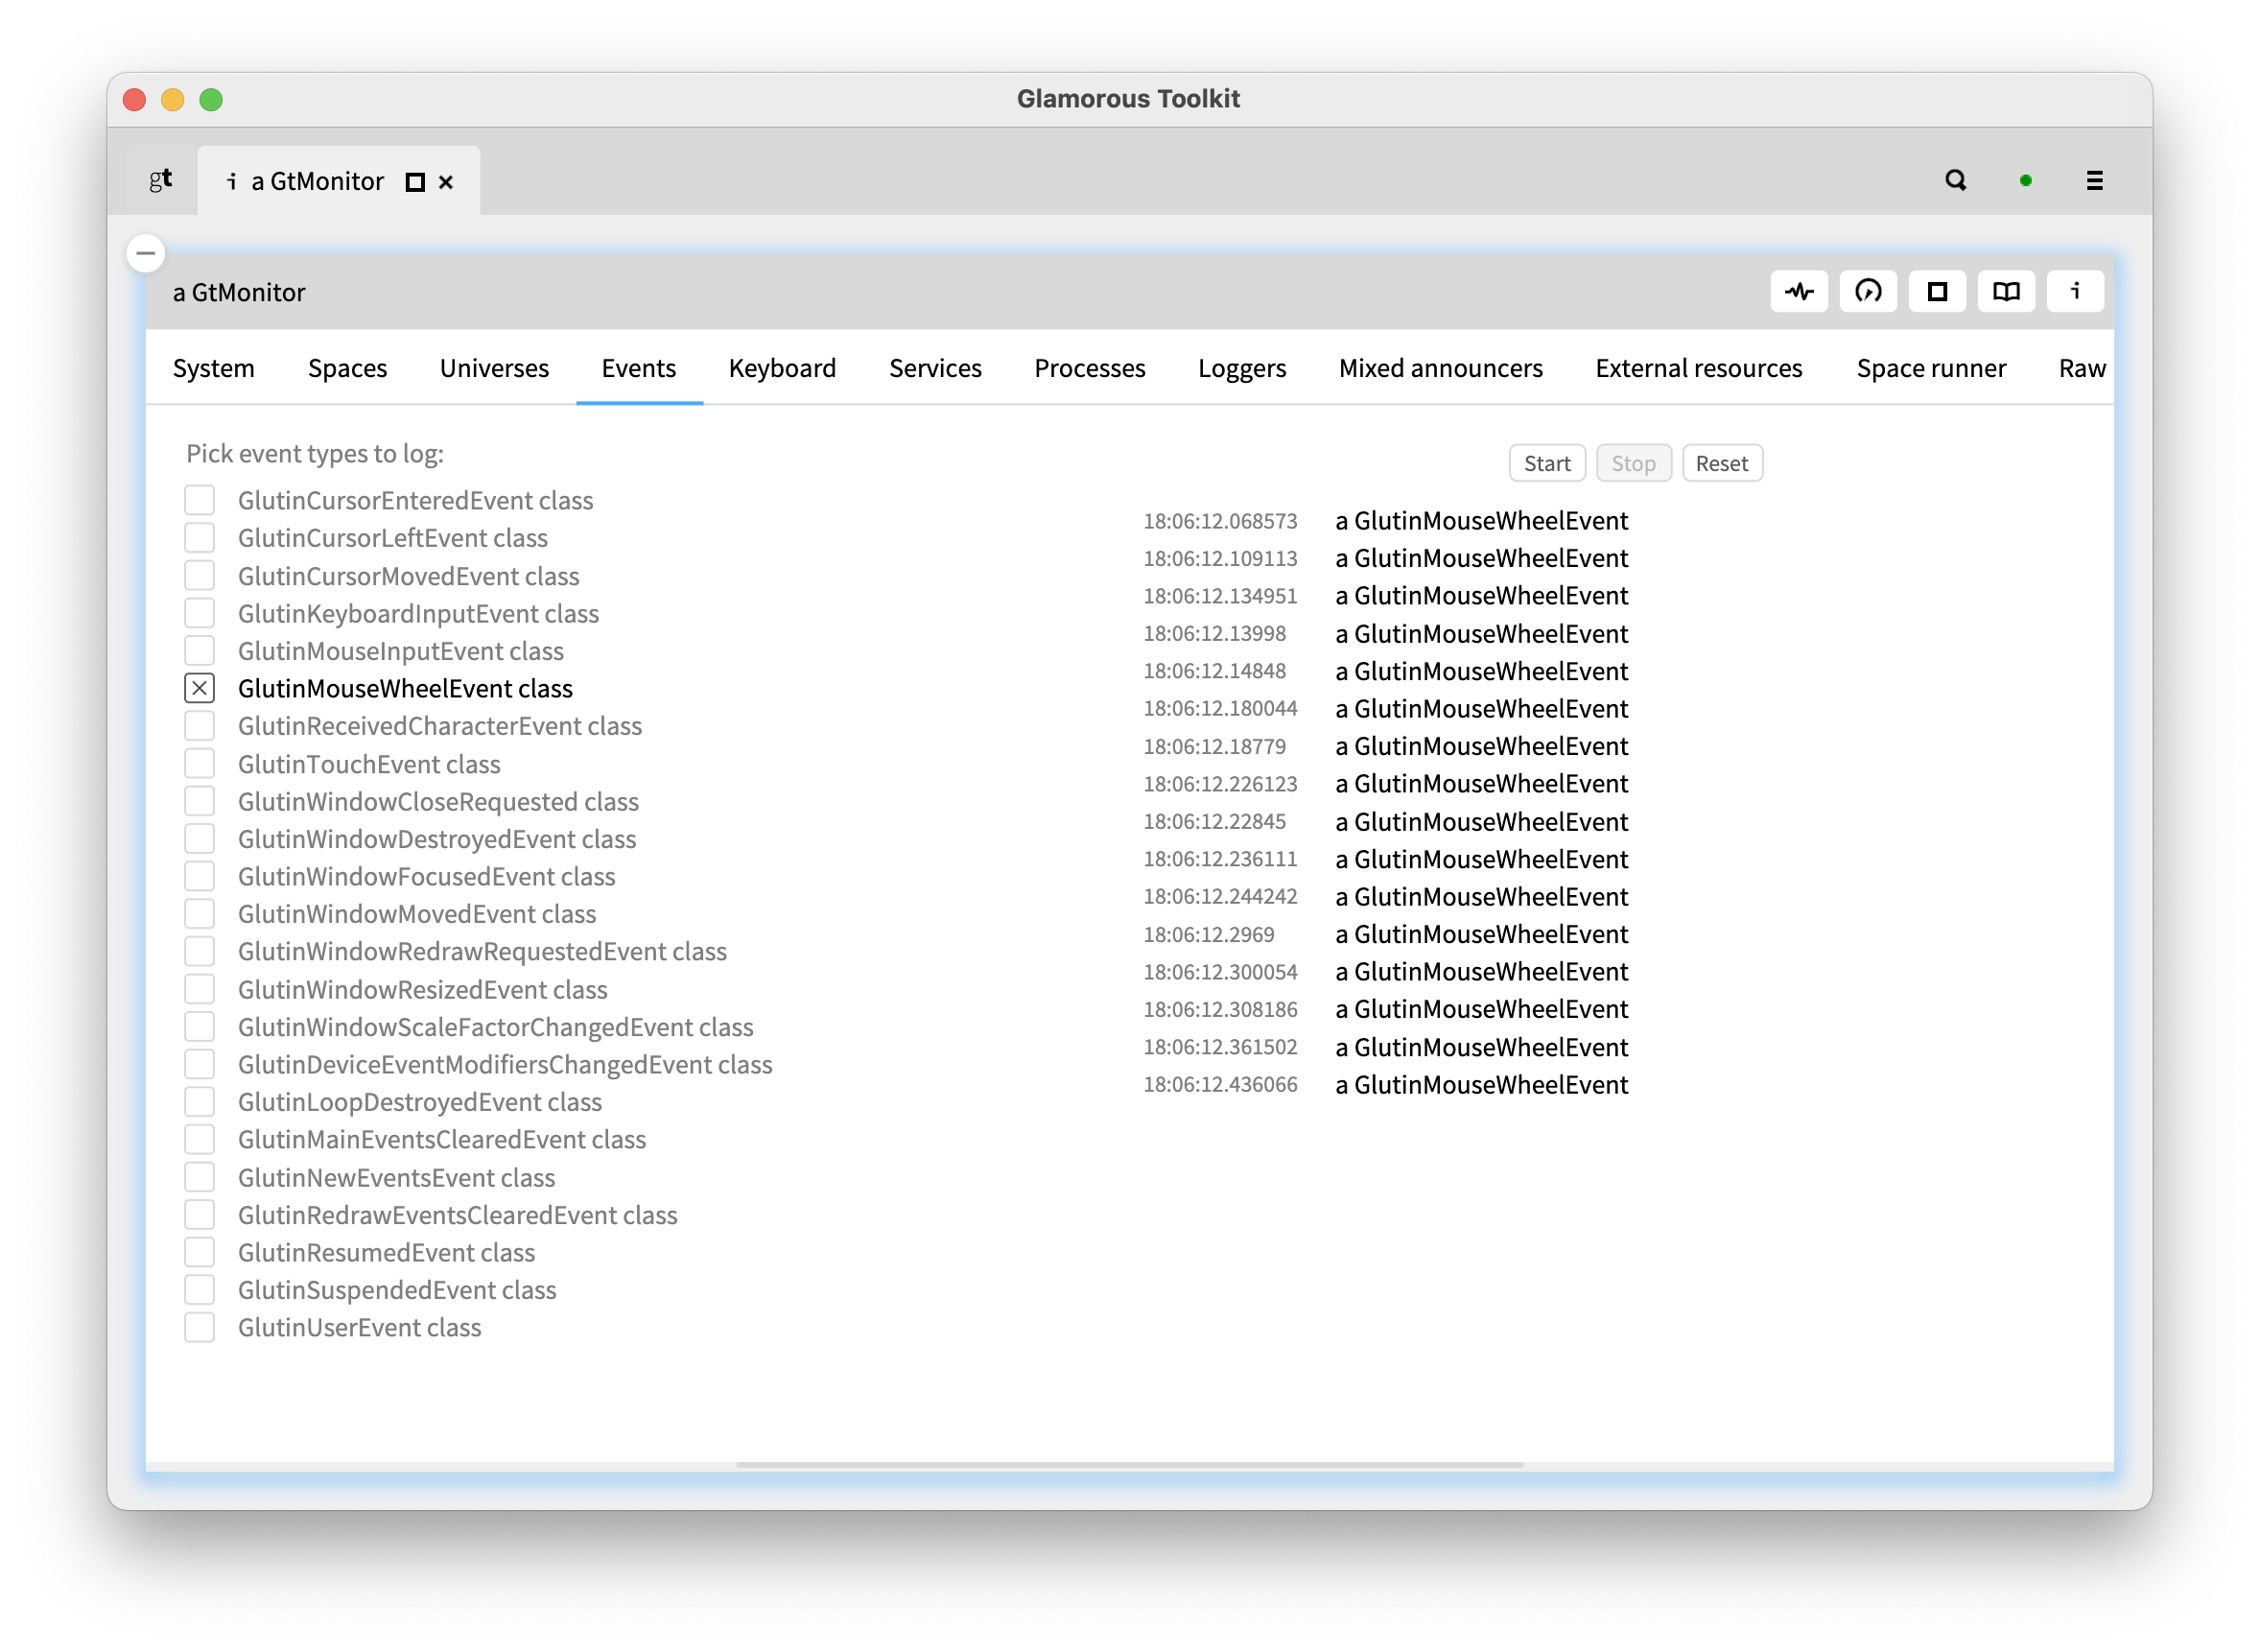Check the GlutinCursorMovedEvent class checkbox
Image resolution: width=2260 pixels, height=1652 pixels.
coord(199,575)
